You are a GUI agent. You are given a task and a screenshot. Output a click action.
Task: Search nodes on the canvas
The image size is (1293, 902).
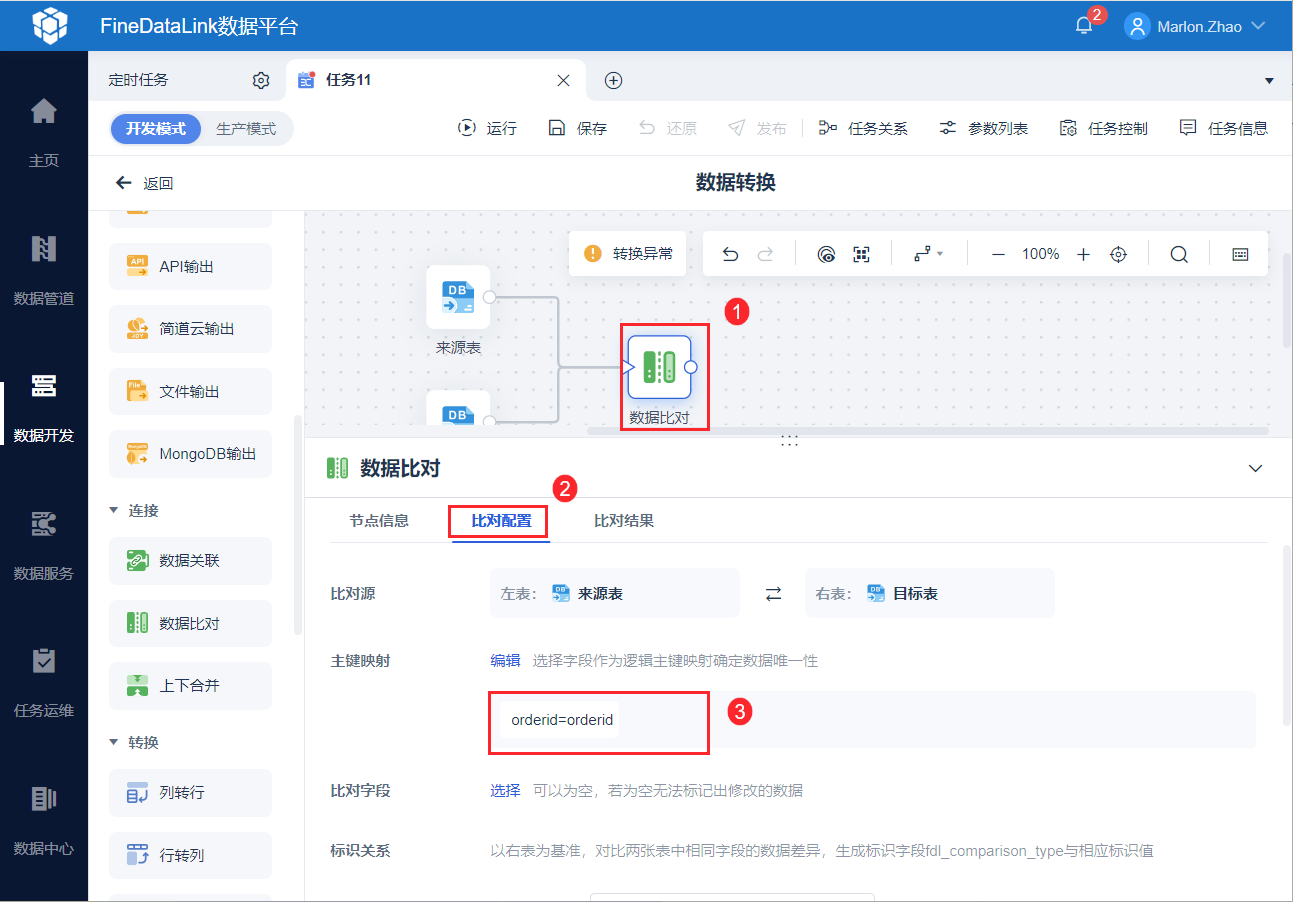1179,254
